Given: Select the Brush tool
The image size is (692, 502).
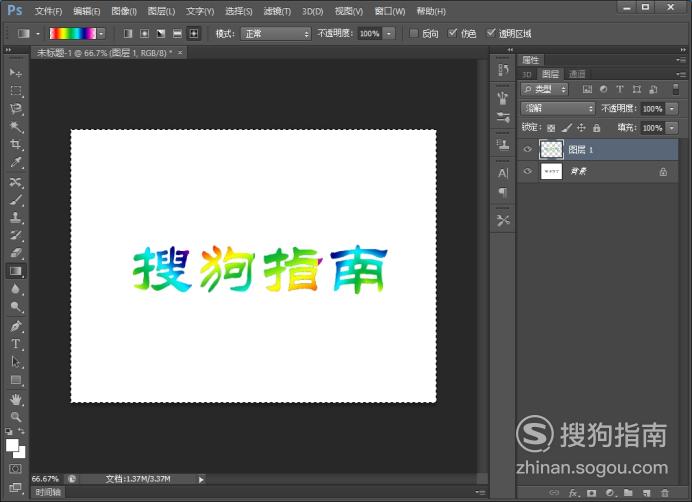Looking at the screenshot, I should point(16,200).
